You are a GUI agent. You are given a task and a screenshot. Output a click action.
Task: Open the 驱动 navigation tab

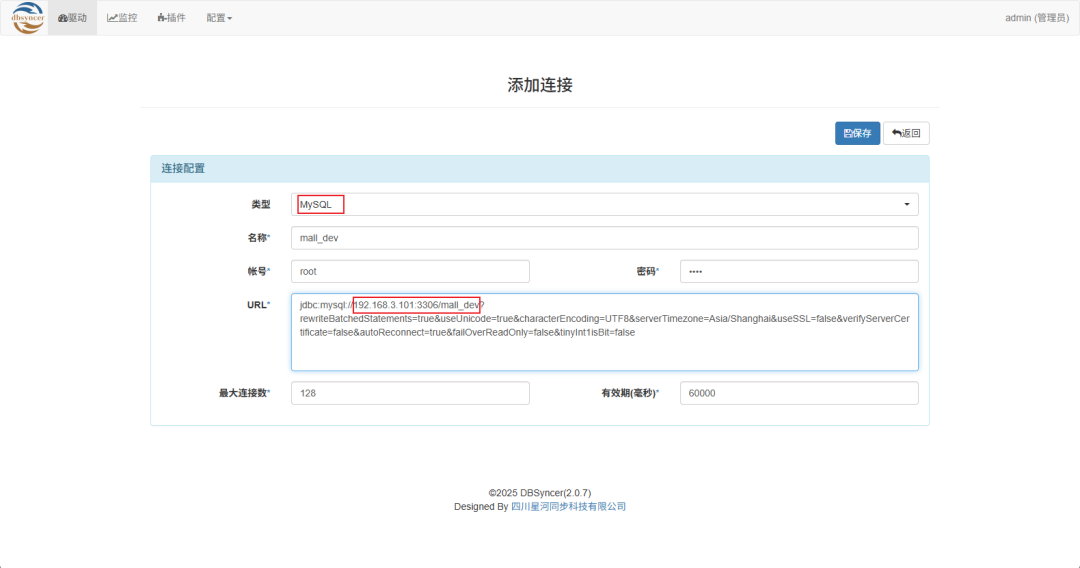click(x=72, y=18)
